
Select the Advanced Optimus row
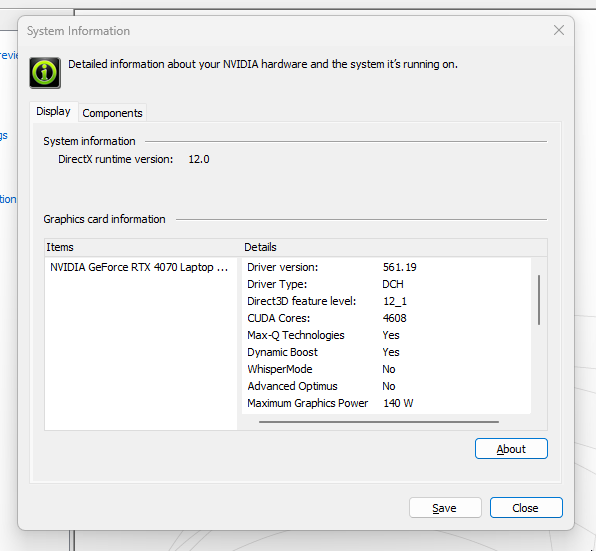point(386,386)
